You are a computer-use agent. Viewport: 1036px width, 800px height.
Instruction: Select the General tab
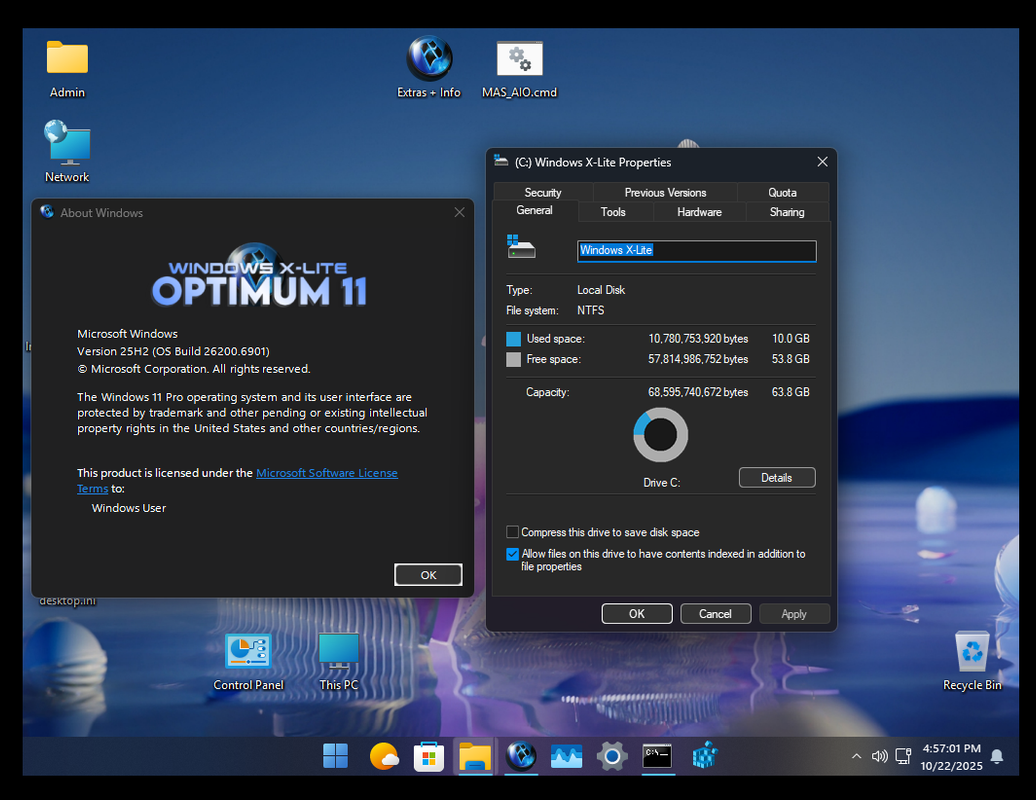click(x=535, y=210)
